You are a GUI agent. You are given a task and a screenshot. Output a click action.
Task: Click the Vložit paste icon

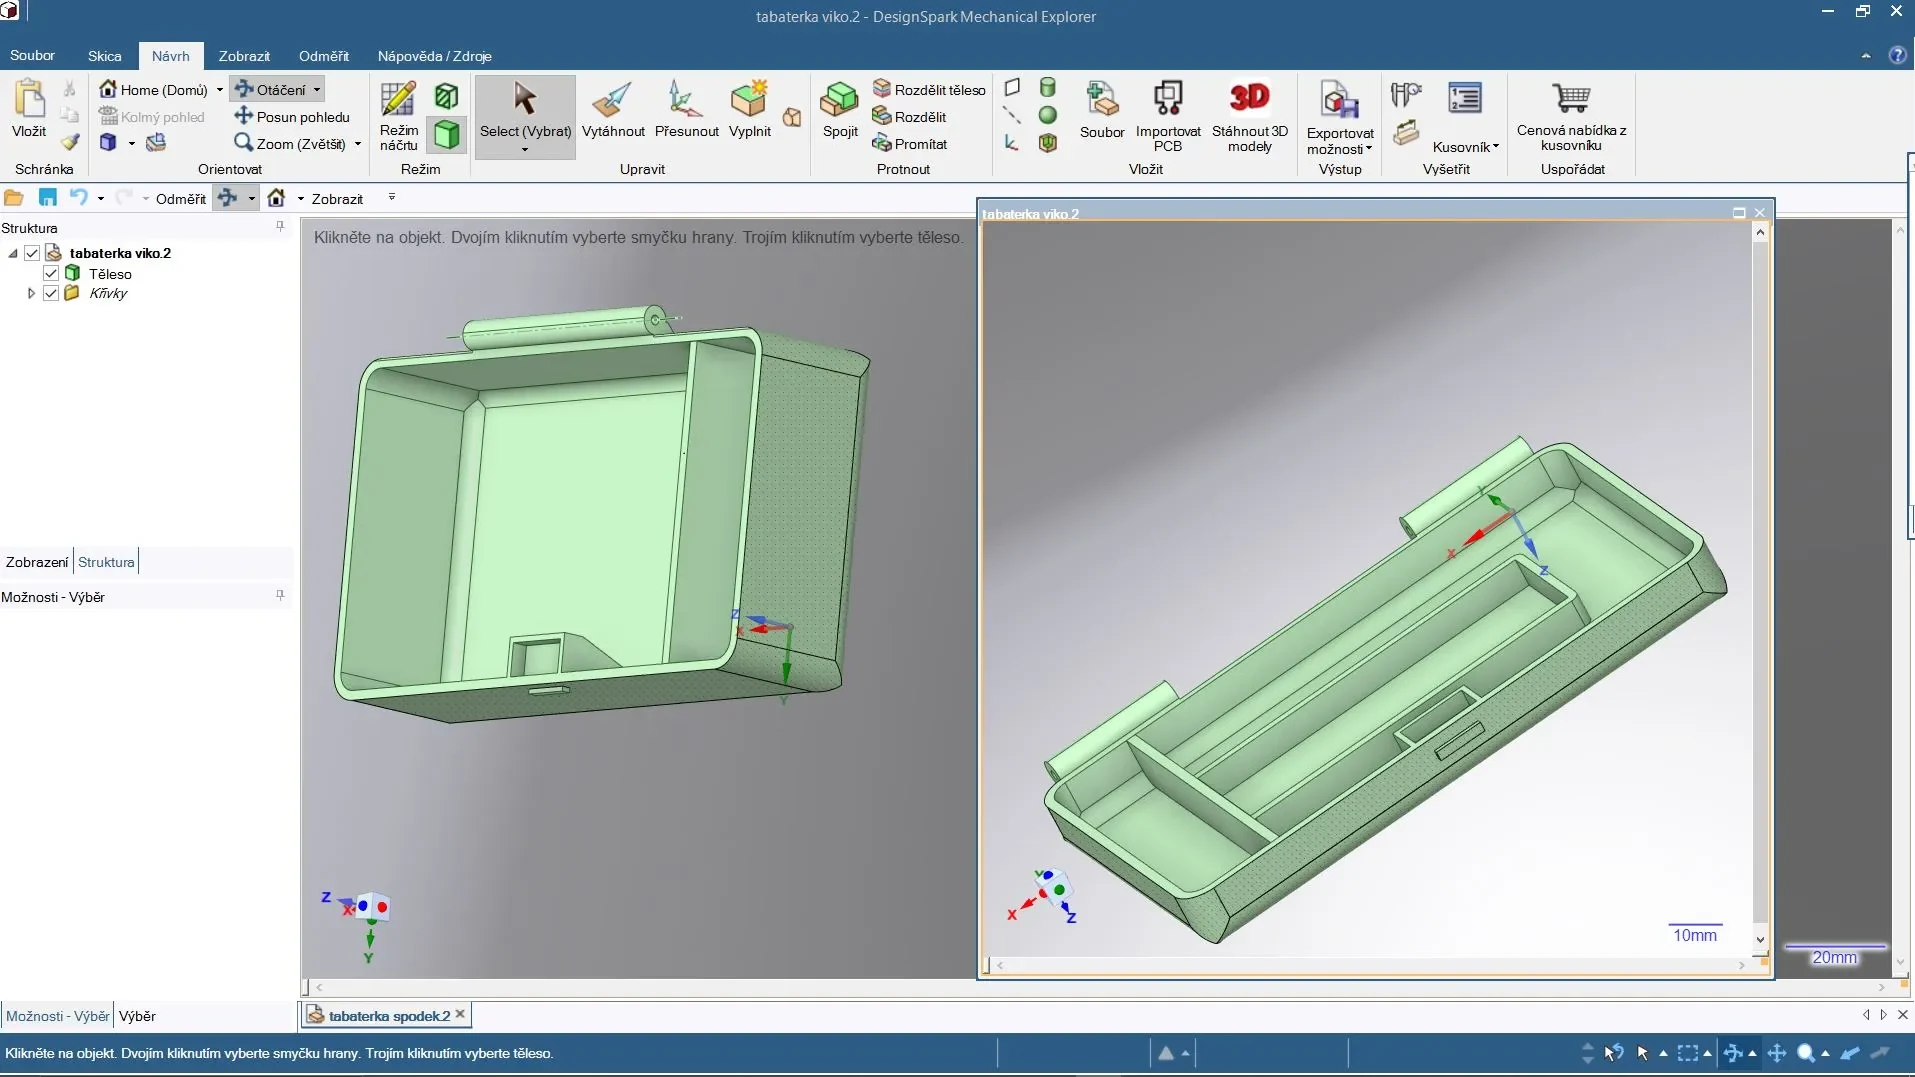29,101
